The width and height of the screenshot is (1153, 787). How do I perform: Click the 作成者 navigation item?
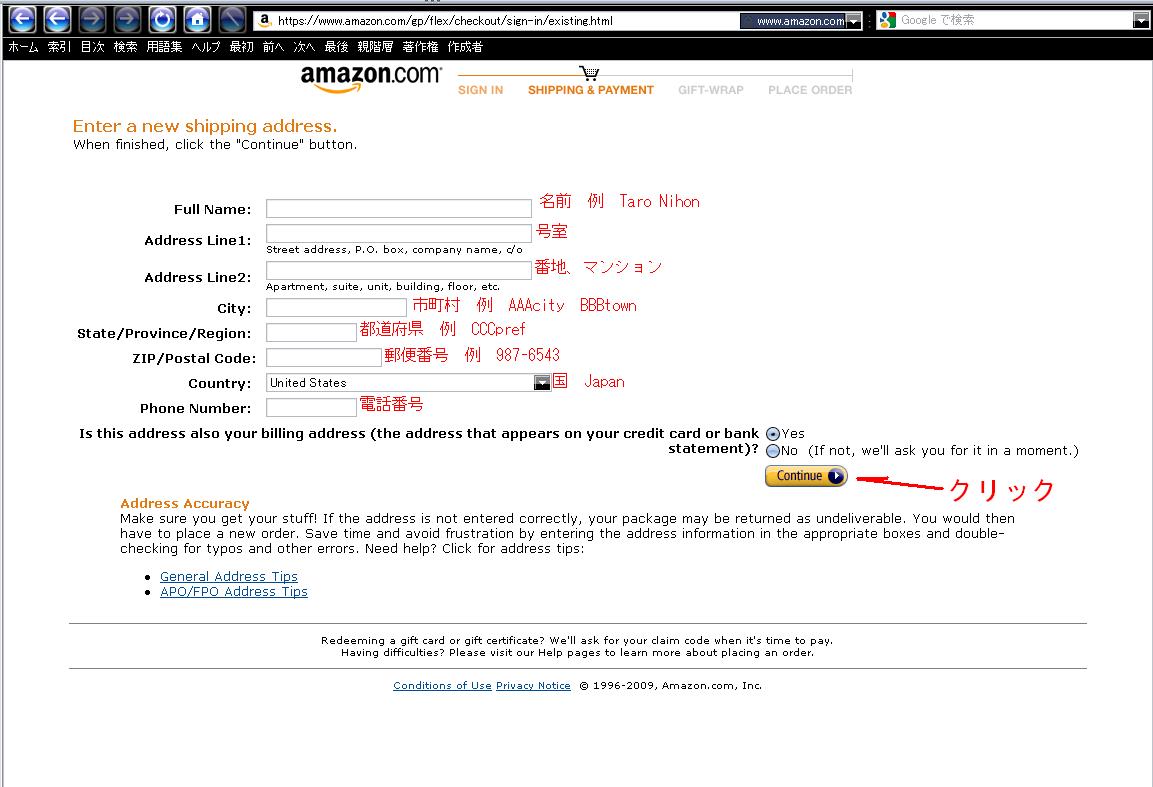tap(465, 47)
